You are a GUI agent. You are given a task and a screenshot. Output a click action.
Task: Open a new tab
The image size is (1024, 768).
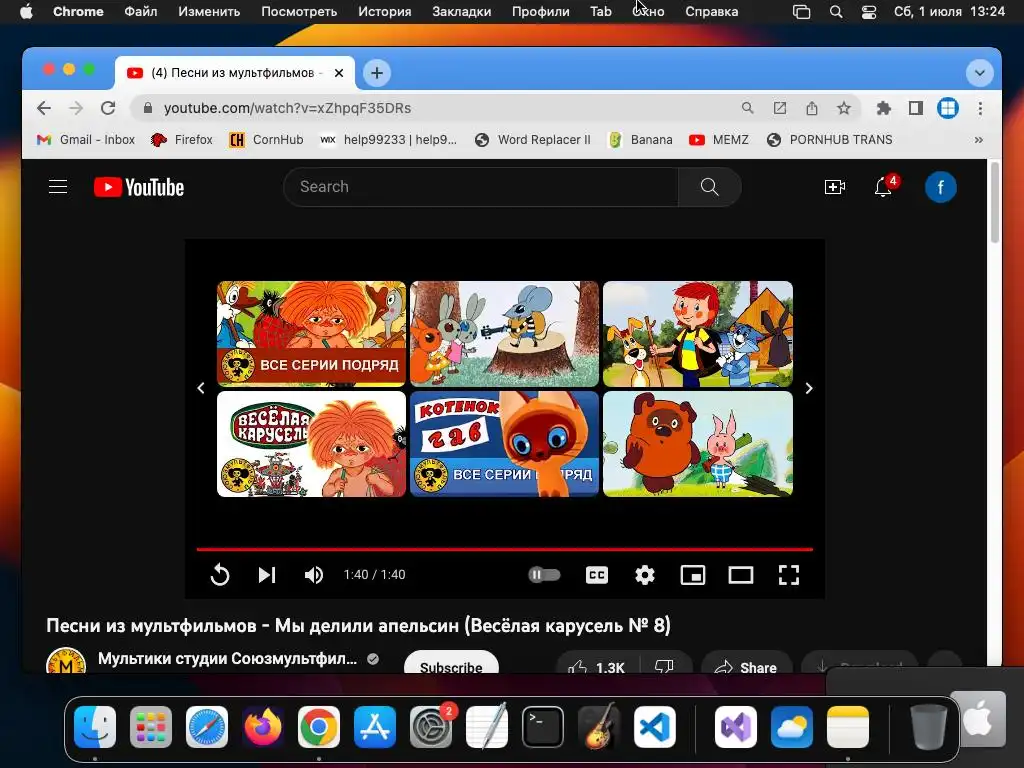tap(377, 72)
